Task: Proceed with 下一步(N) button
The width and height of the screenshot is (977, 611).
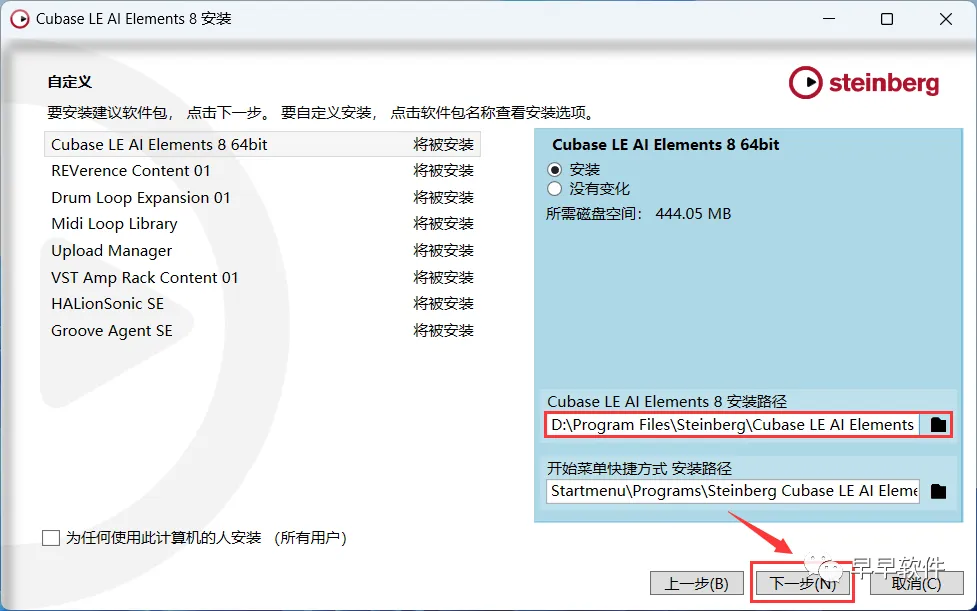Action: [803, 584]
